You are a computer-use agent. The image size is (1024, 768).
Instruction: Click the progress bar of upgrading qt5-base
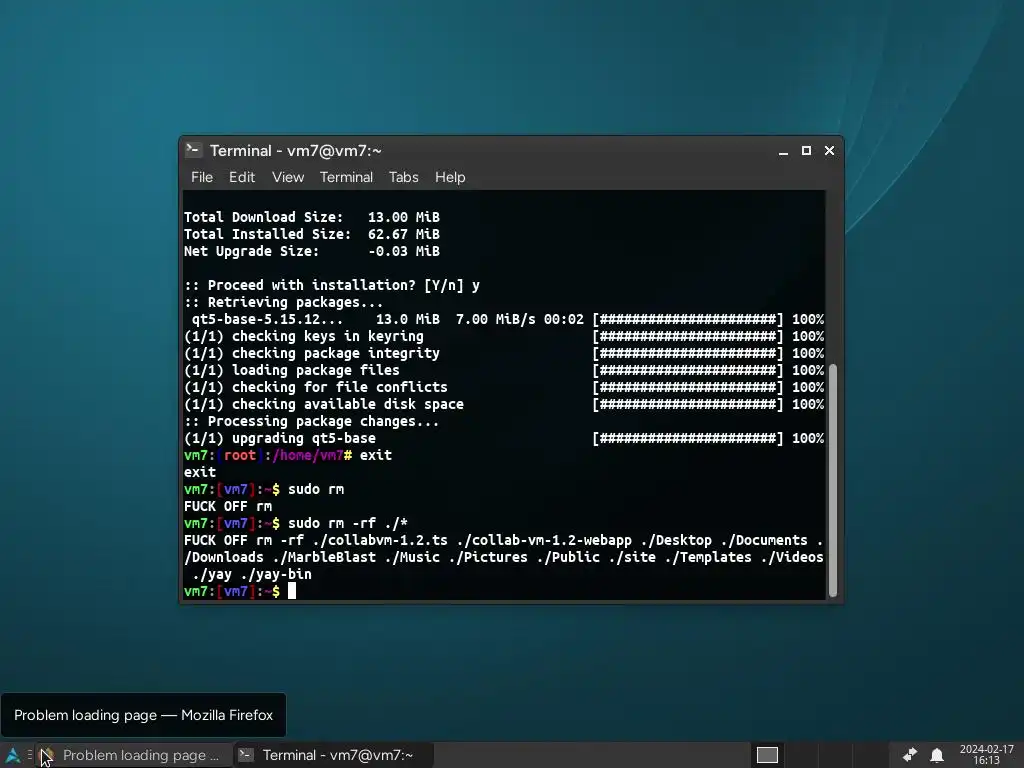point(687,438)
